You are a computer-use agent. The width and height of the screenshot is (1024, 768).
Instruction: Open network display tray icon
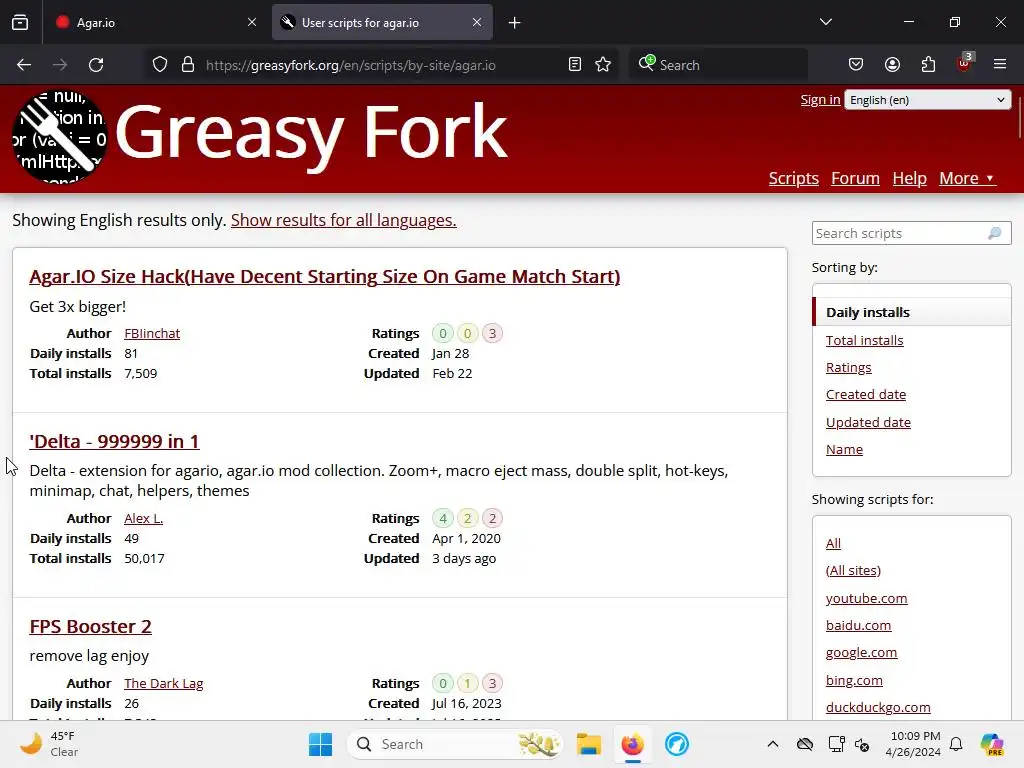coord(837,744)
